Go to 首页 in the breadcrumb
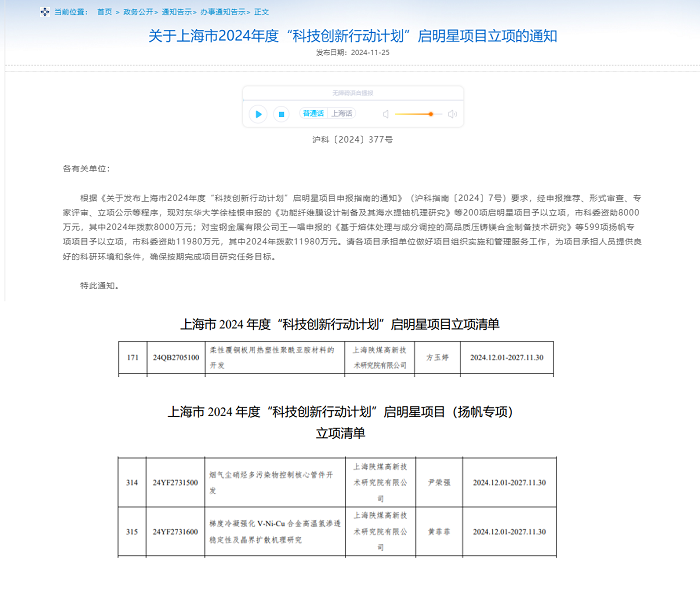 click(106, 12)
